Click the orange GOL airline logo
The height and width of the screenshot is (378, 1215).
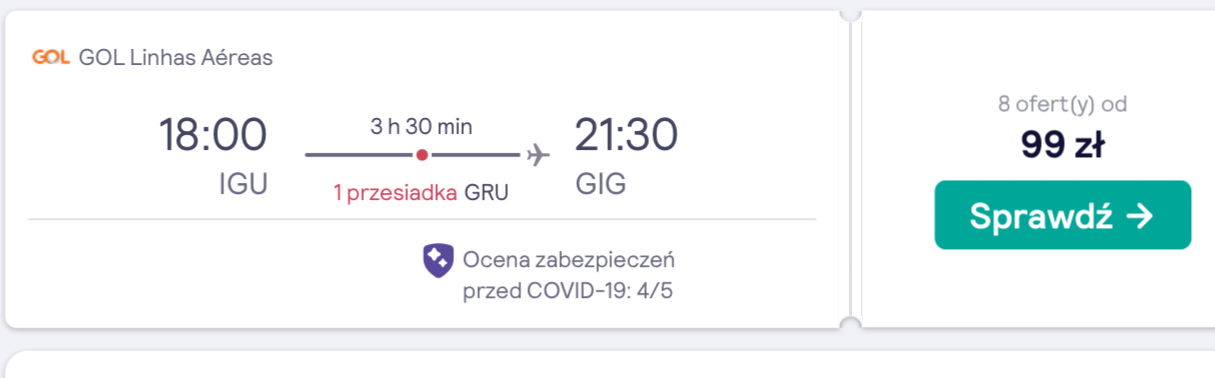(50, 58)
